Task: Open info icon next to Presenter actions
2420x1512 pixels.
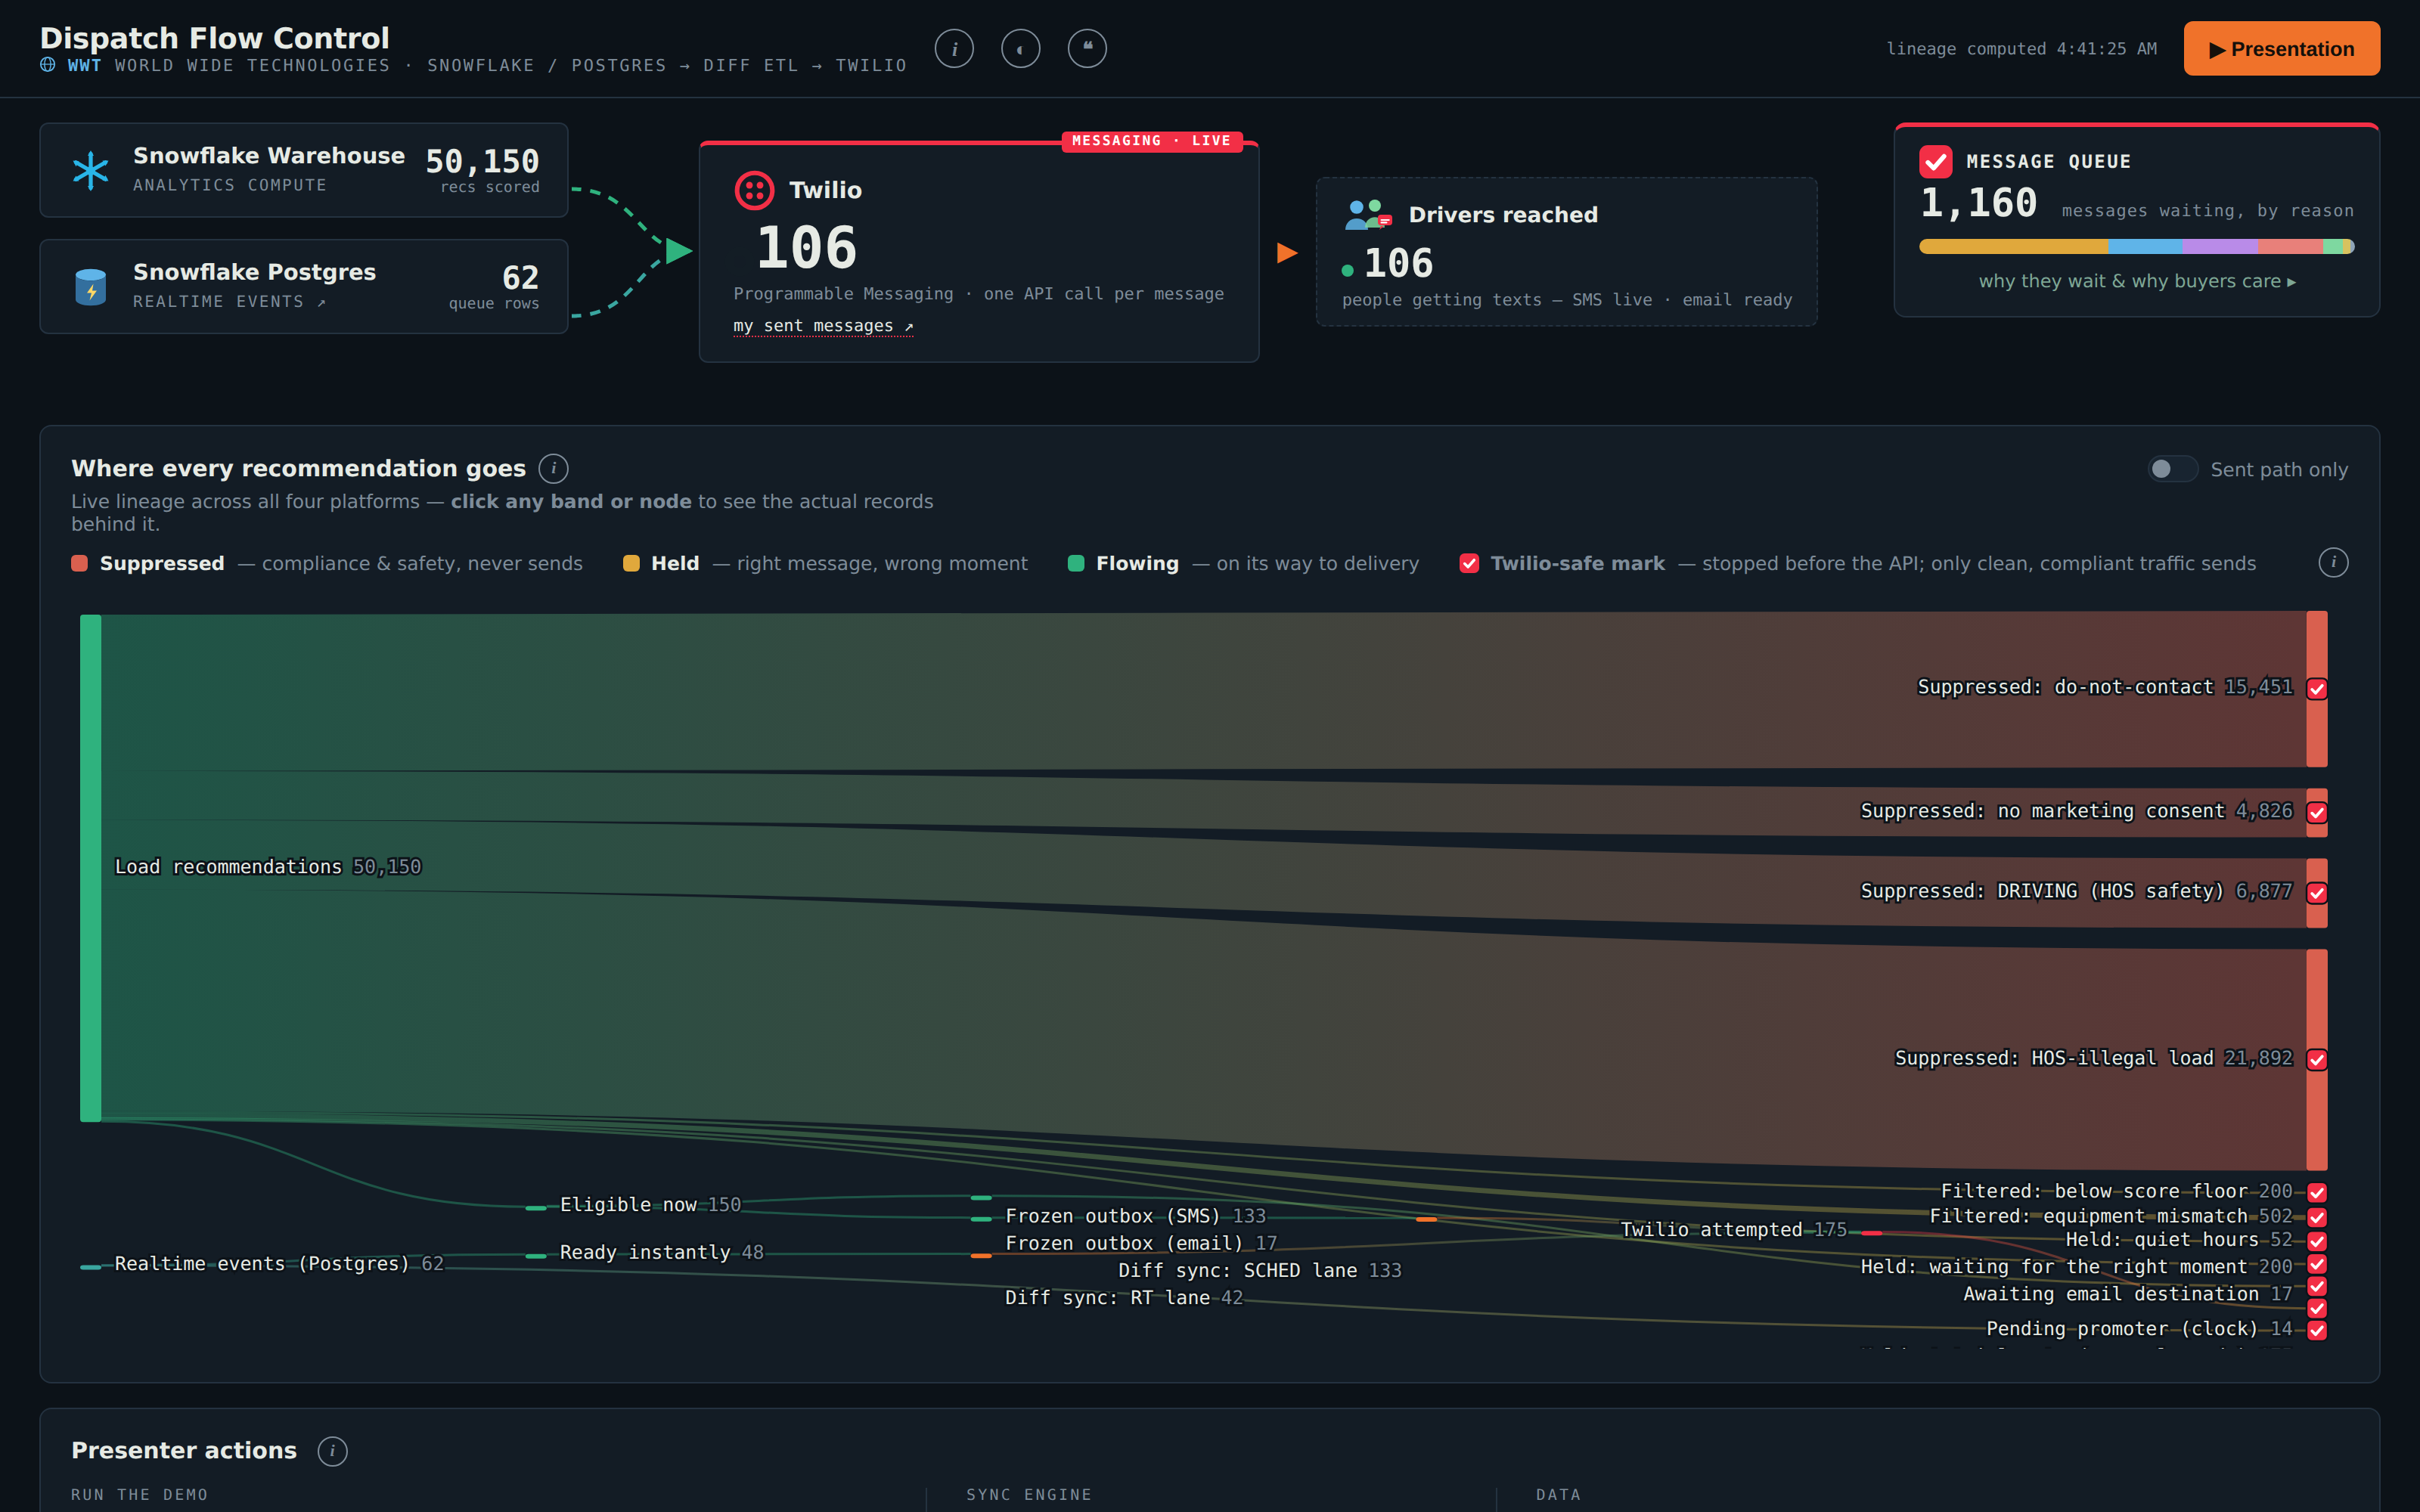Action: click(332, 1450)
